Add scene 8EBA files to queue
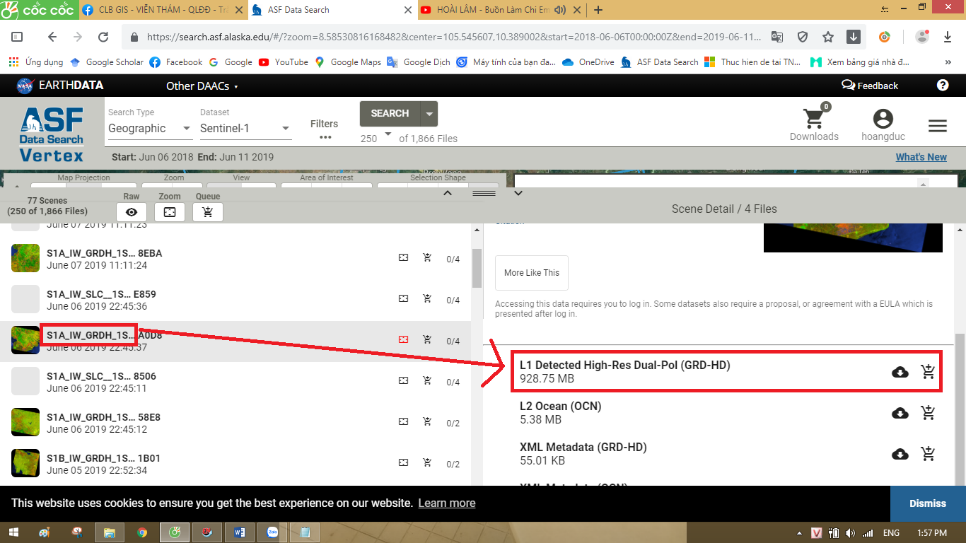 [427, 258]
